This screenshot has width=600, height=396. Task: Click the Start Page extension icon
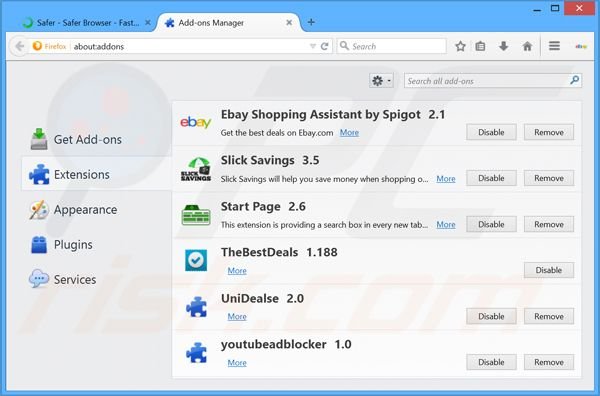tap(196, 215)
